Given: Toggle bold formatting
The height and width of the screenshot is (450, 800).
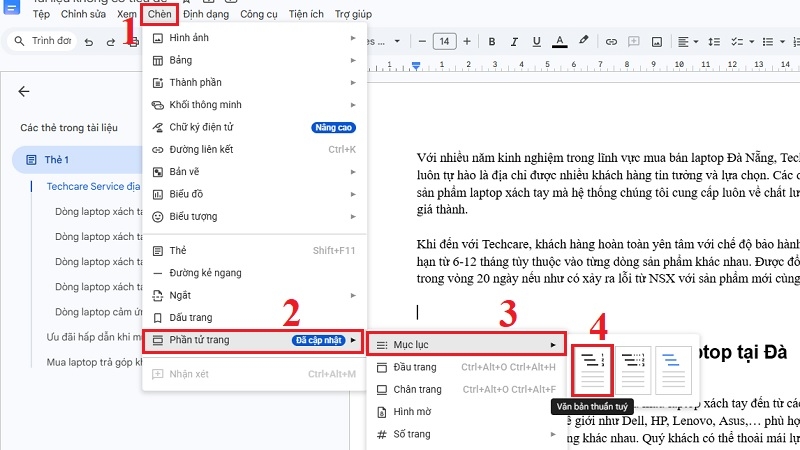Looking at the screenshot, I should [x=492, y=41].
